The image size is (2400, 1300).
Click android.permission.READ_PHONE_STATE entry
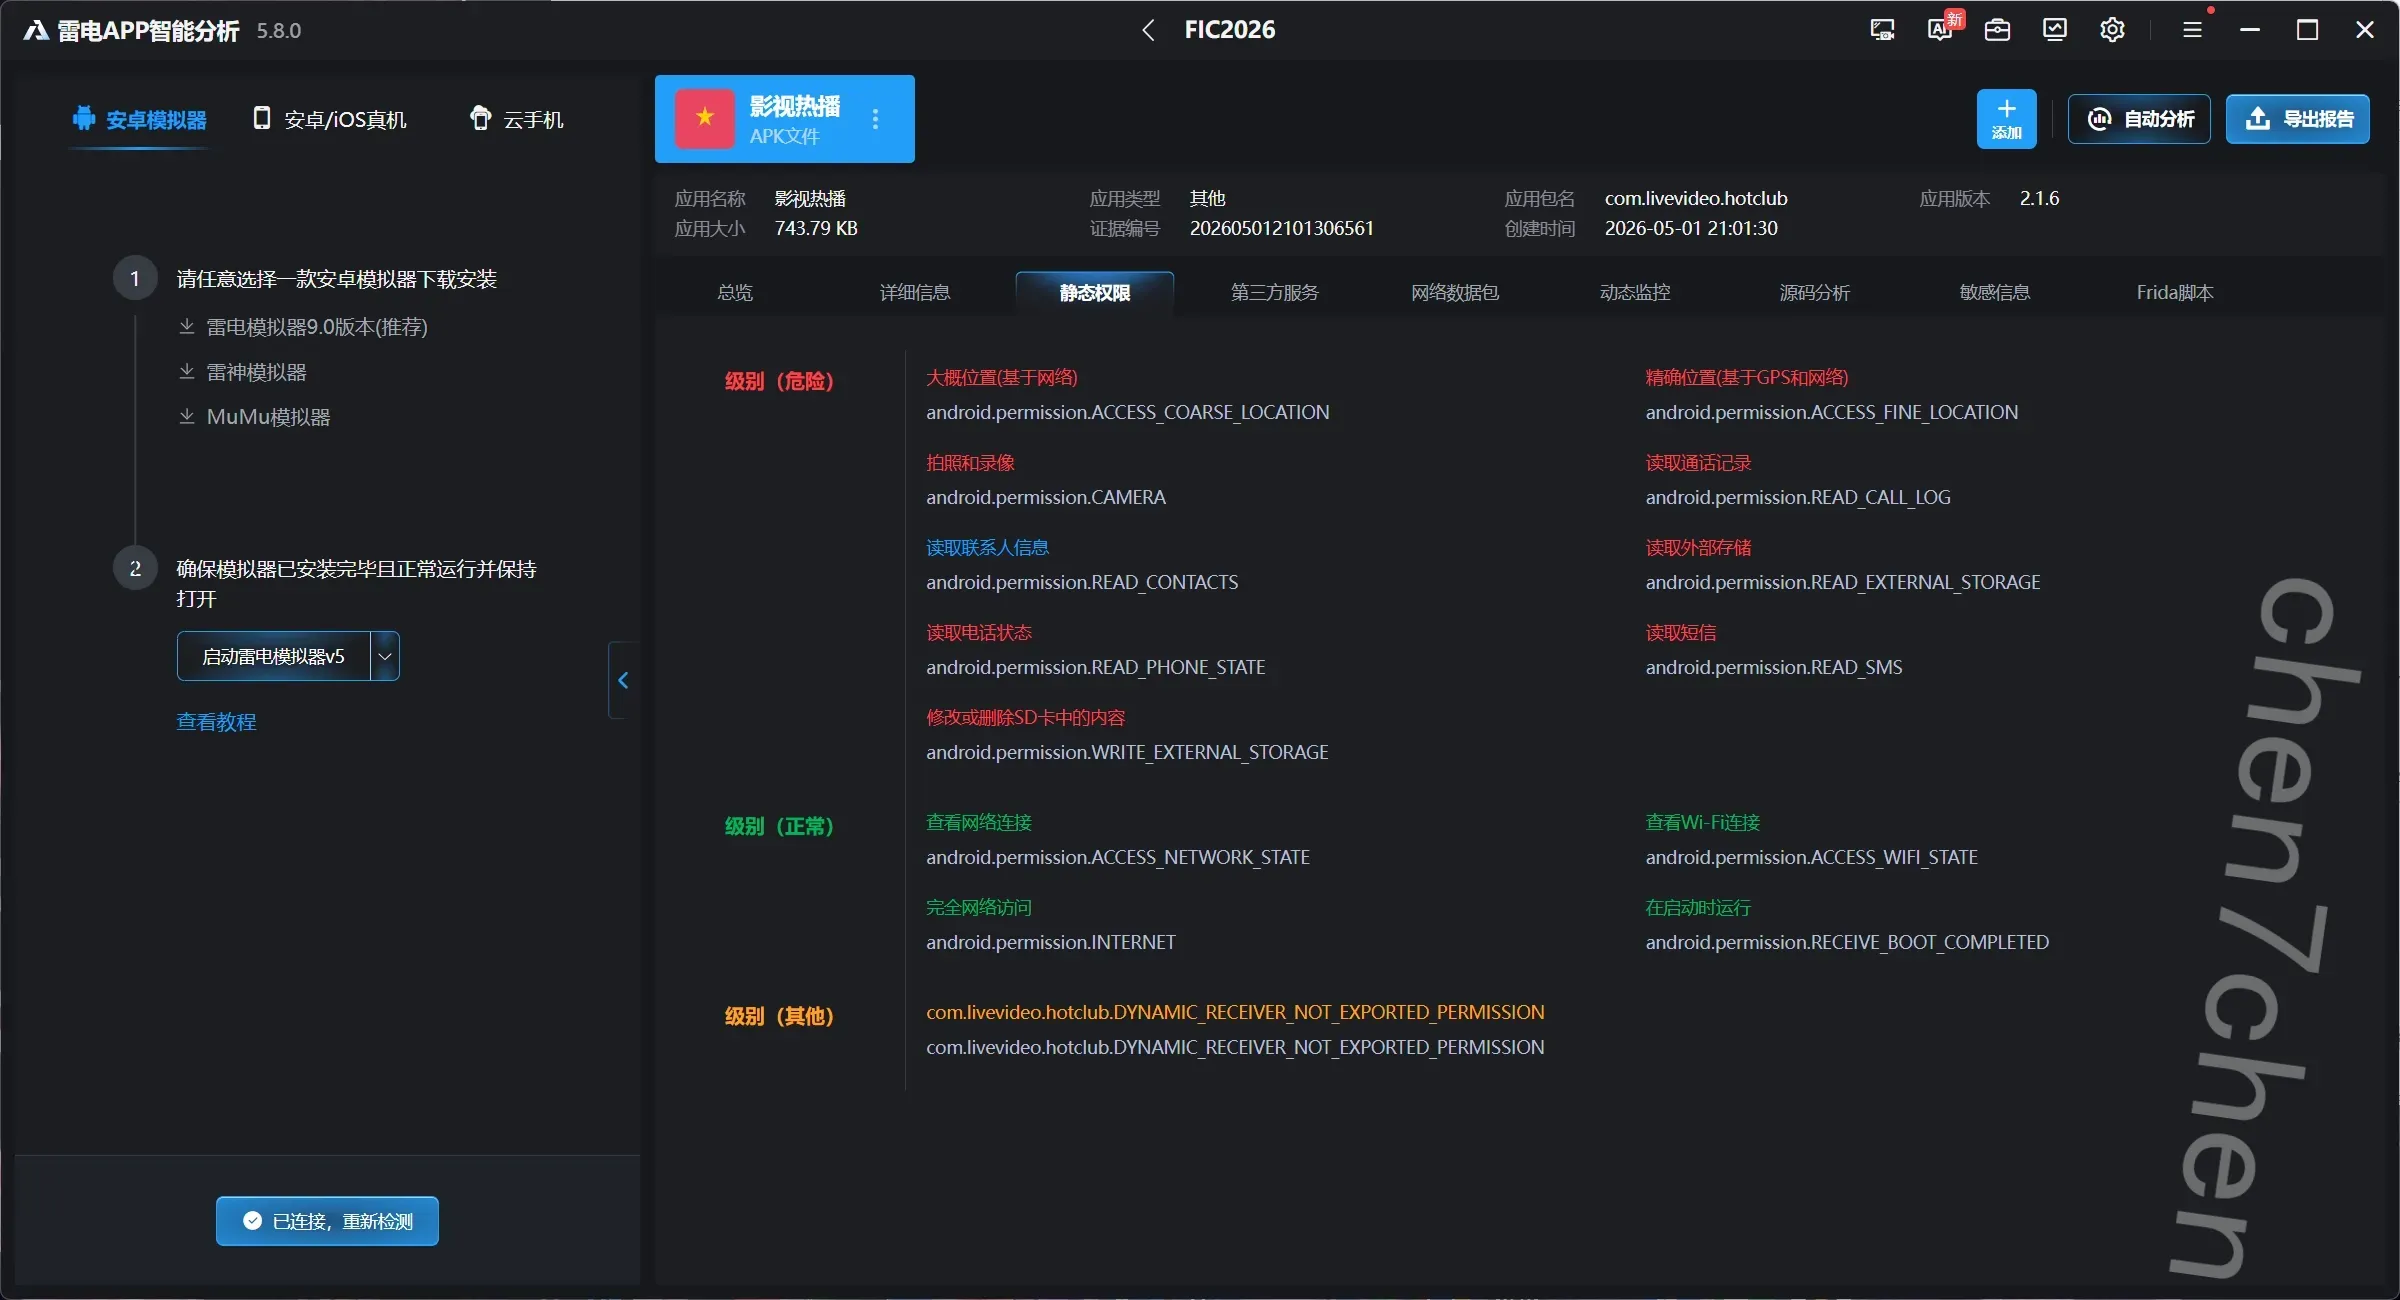click(1096, 667)
